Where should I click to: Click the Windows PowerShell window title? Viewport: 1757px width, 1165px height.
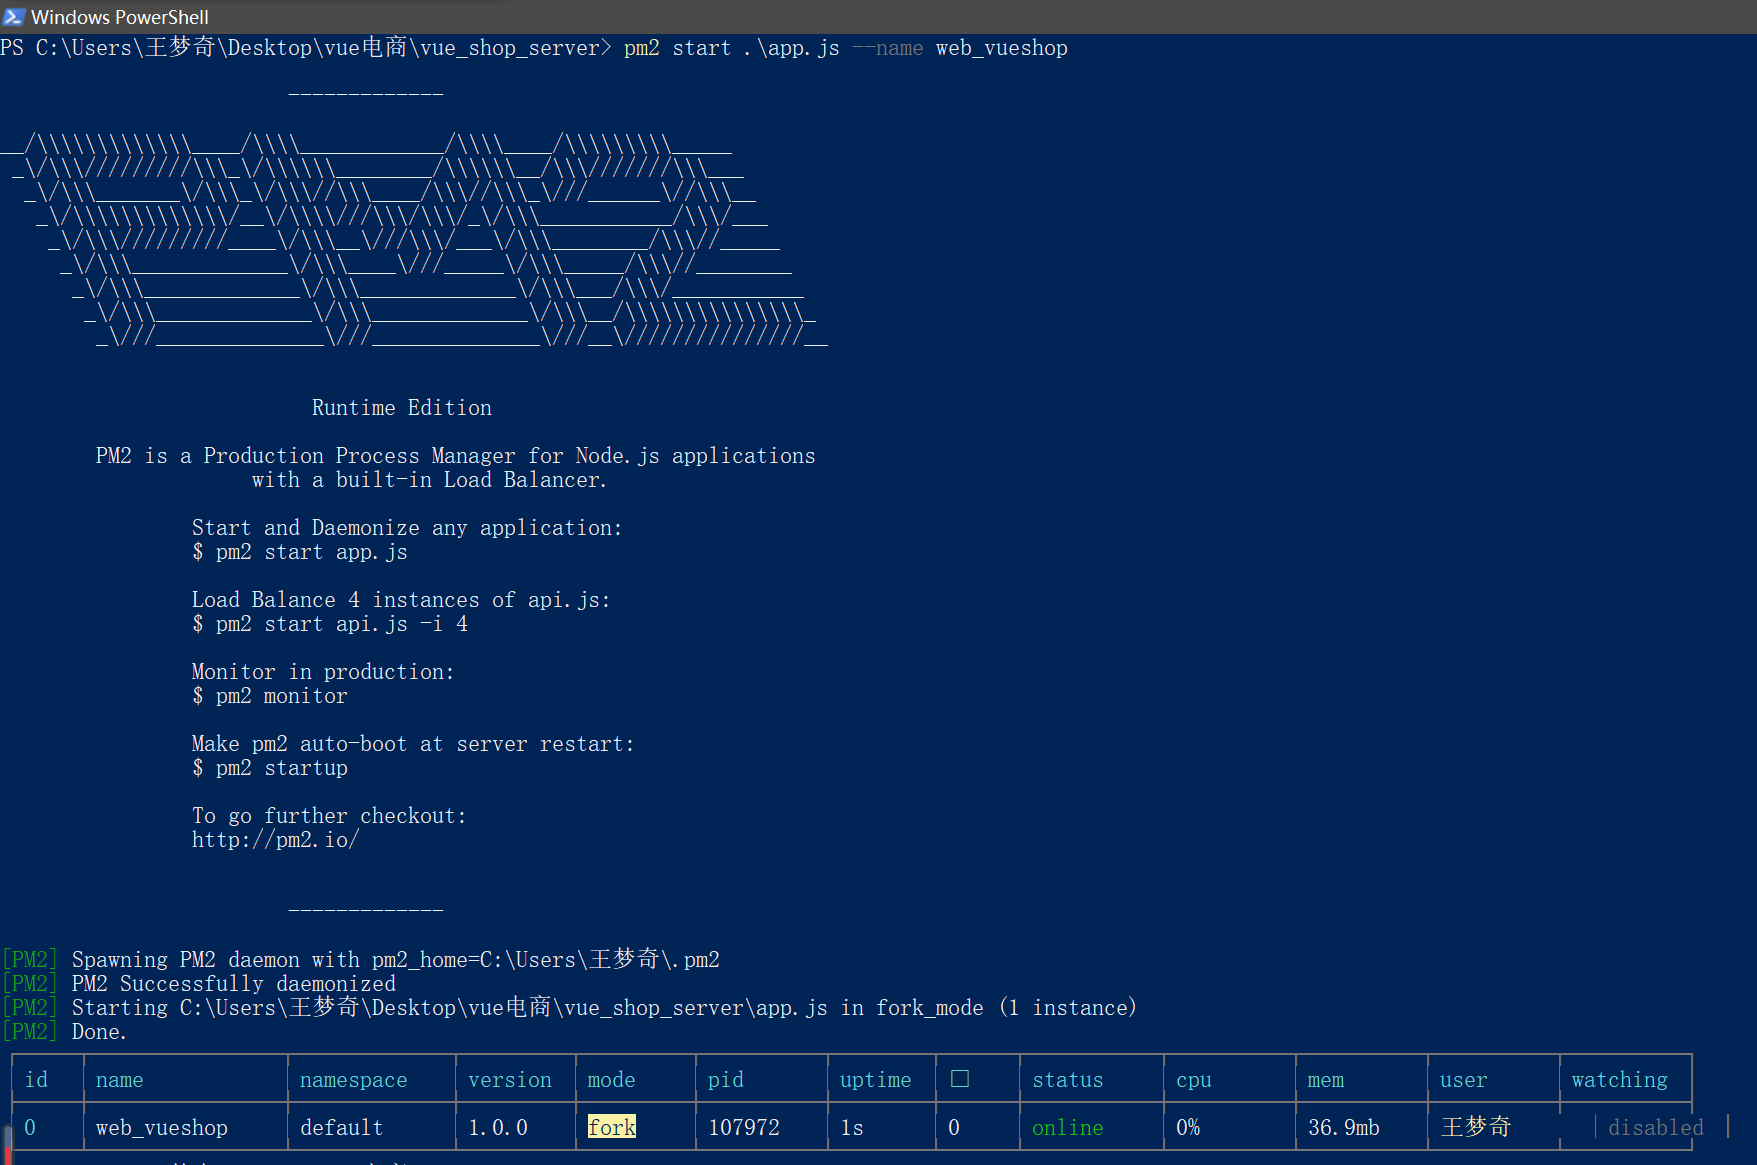click(x=120, y=17)
